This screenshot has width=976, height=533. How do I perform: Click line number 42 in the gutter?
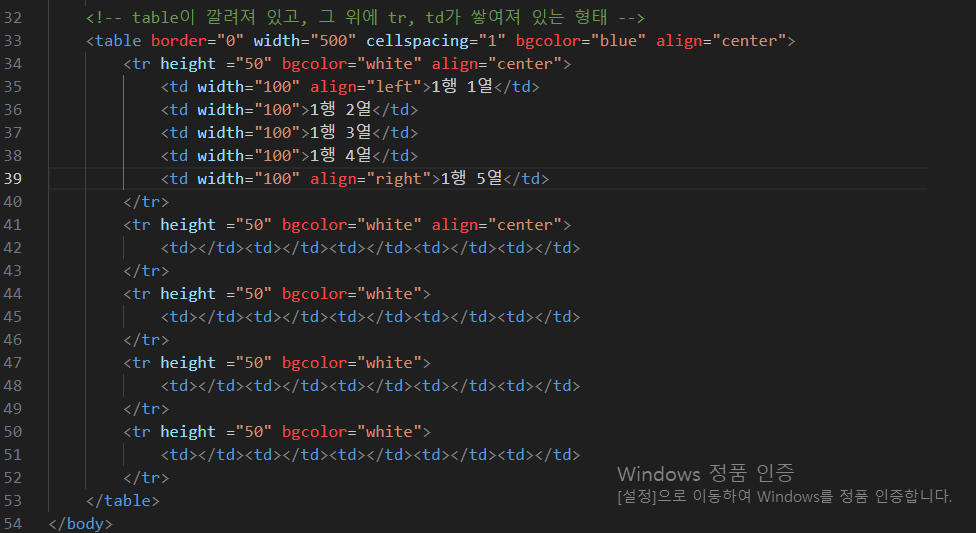13,248
